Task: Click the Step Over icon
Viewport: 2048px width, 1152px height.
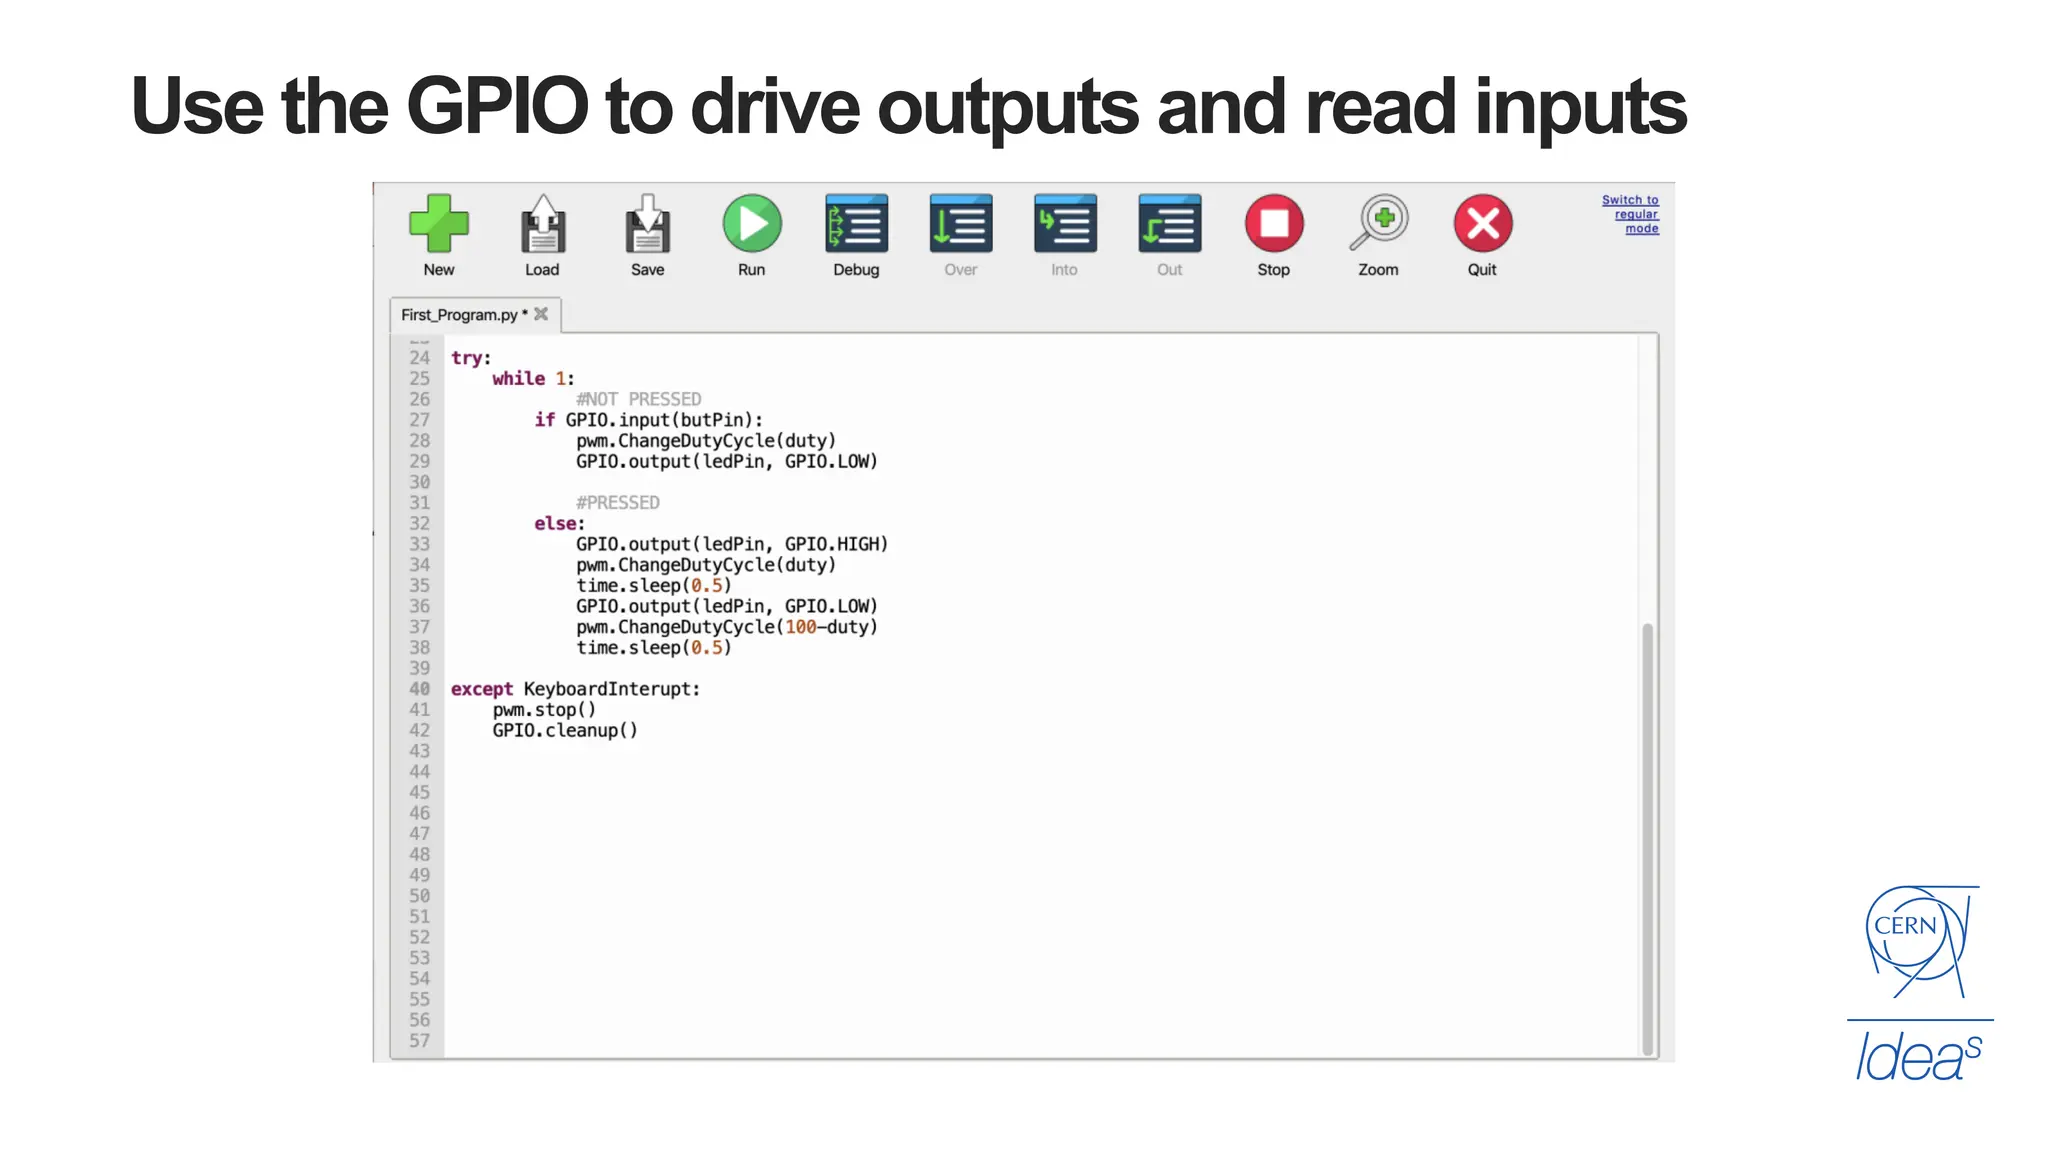Action: click(x=960, y=223)
